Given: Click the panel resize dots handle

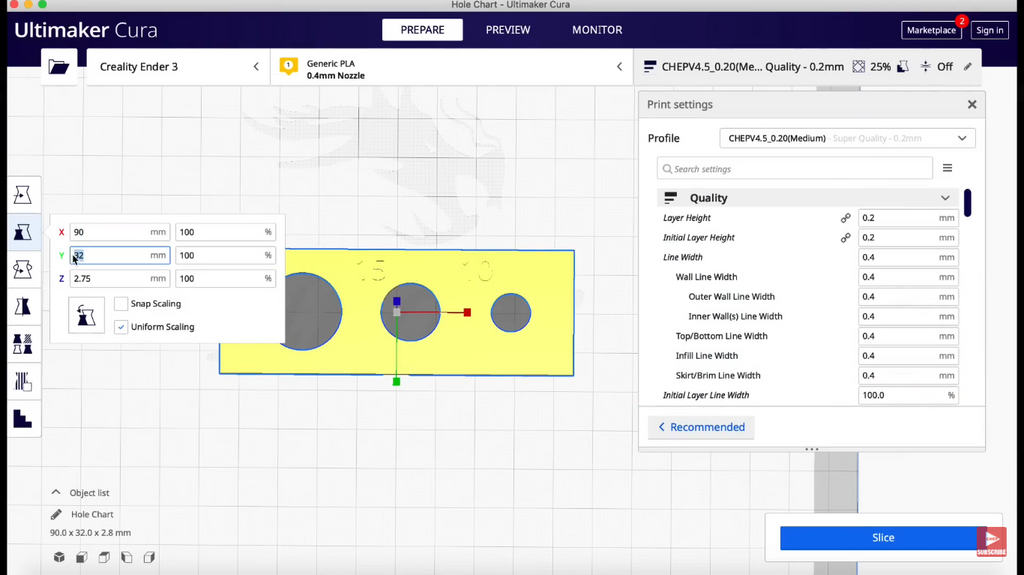Looking at the screenshot, I should (x=812, y=450).
